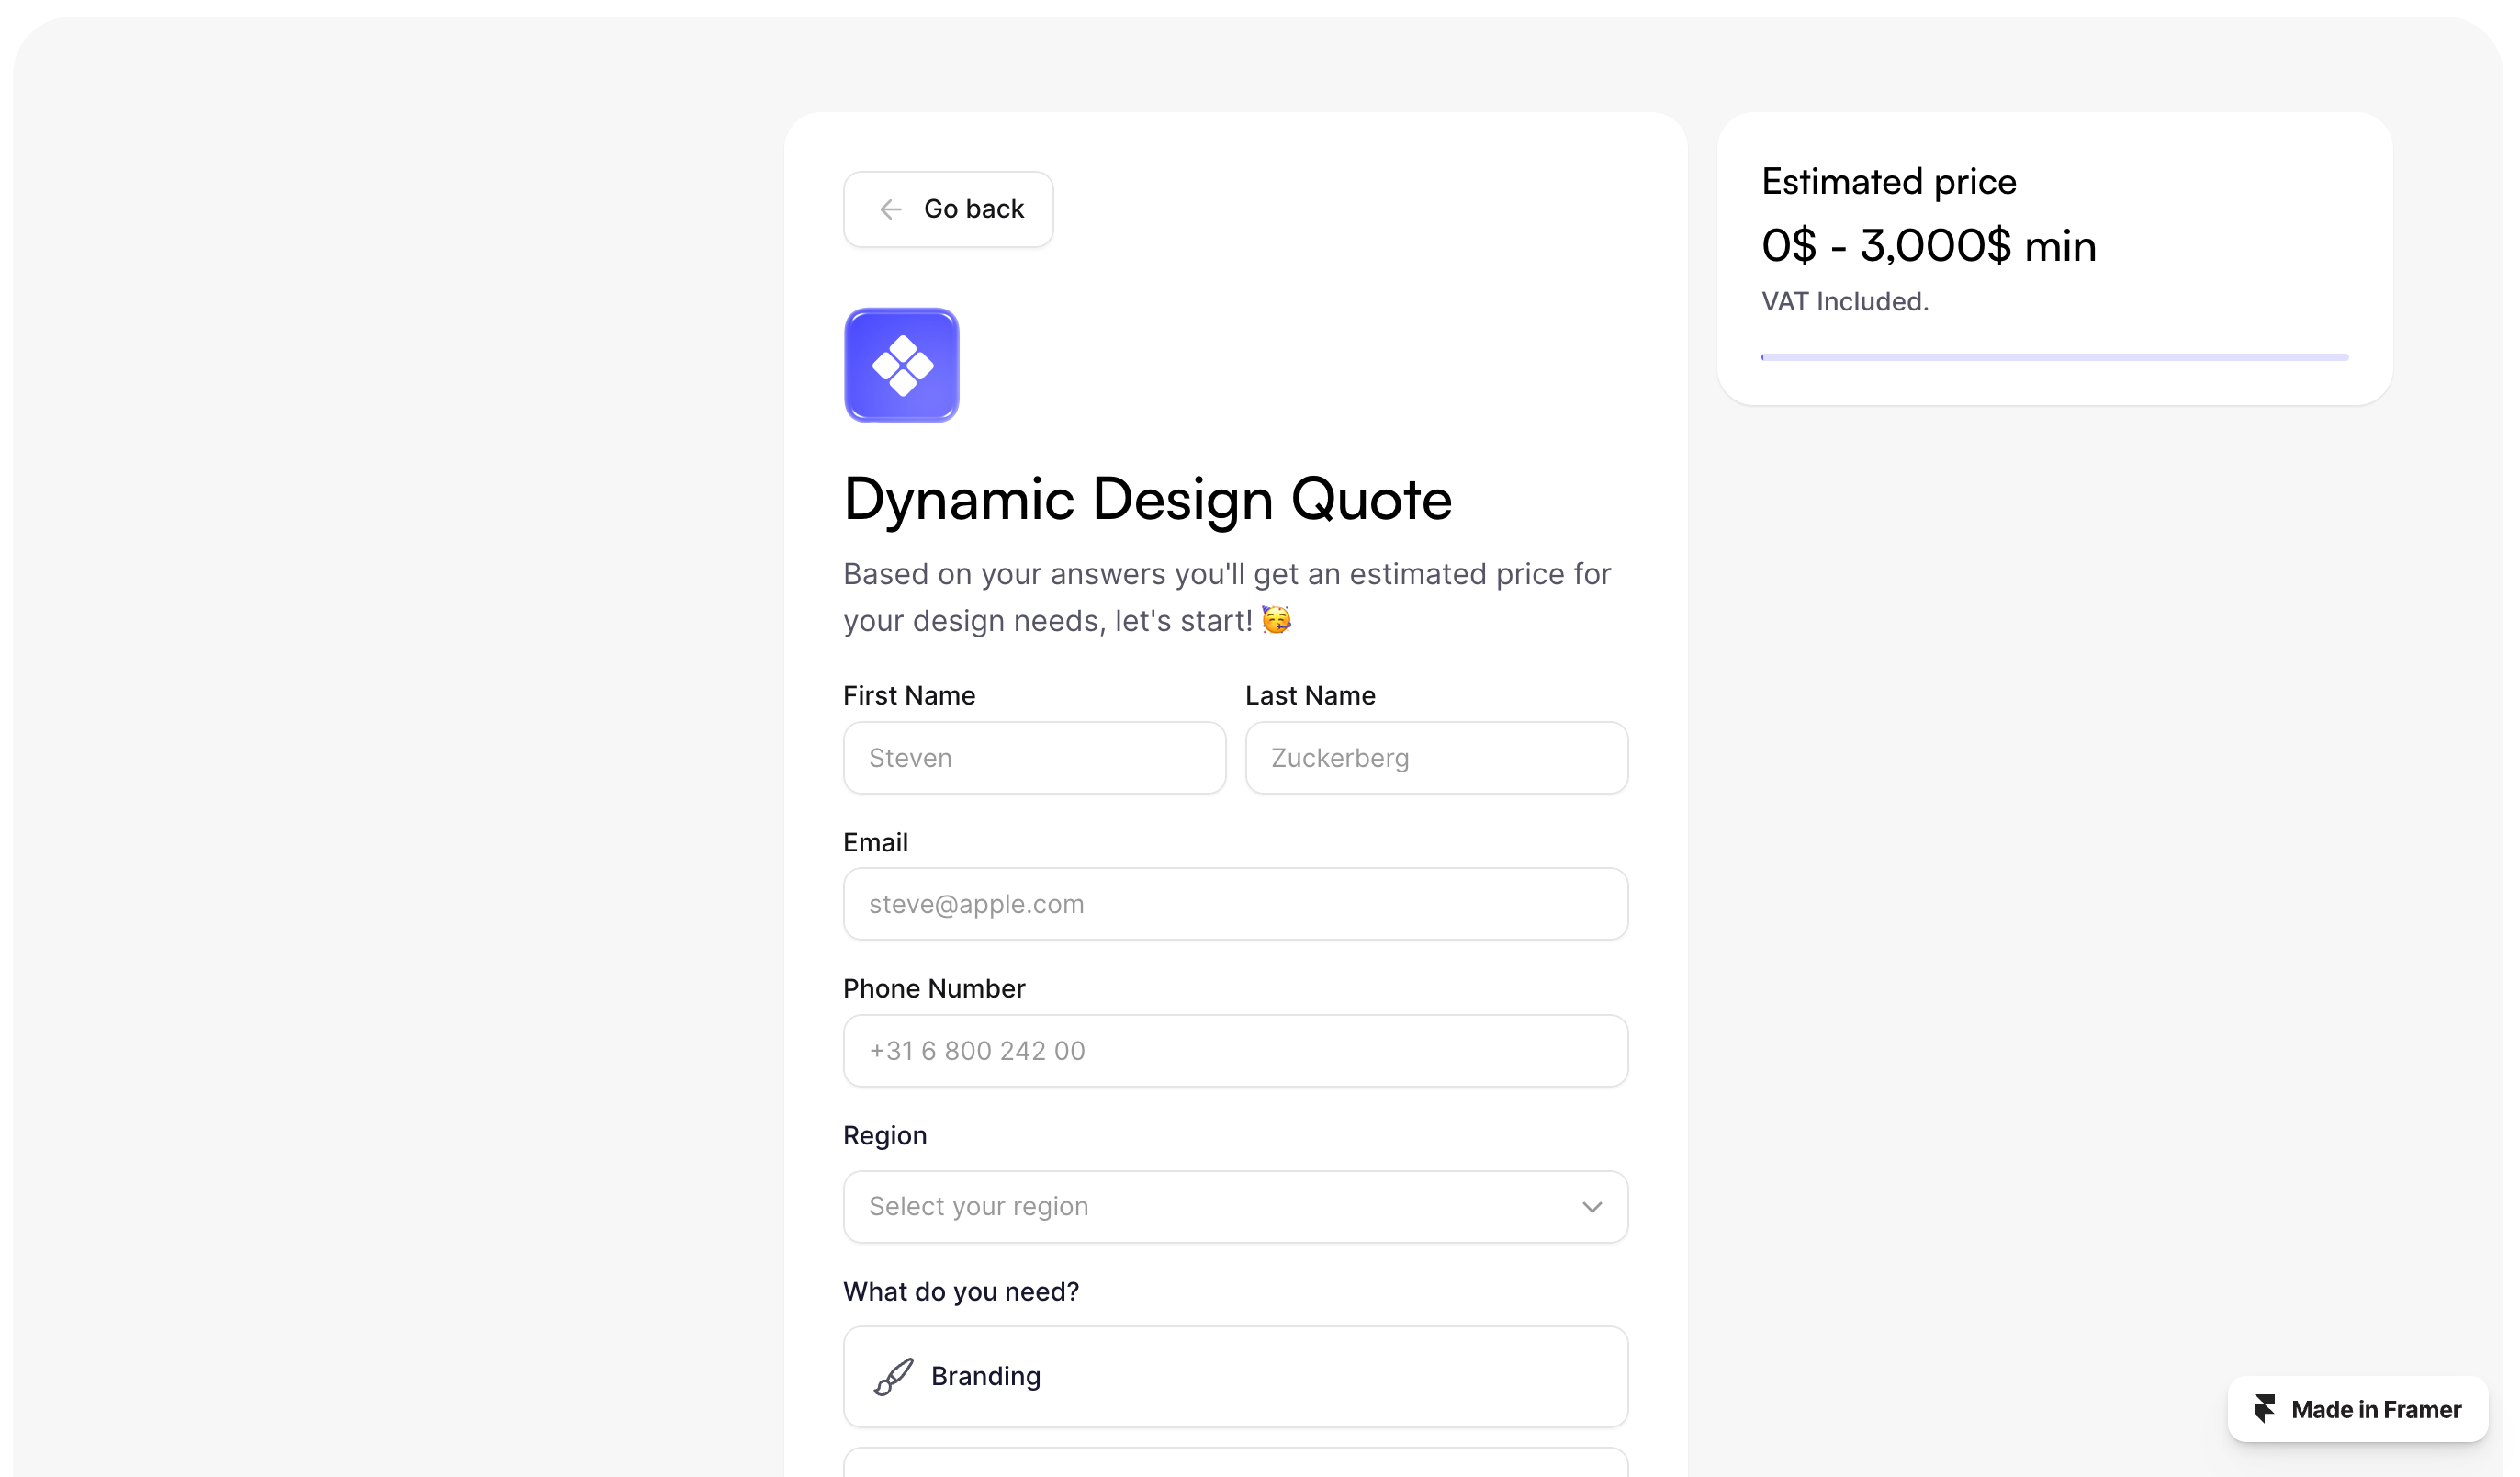Click the VAT Included note
The height and width of the screenshot is (1477, 2520).
1844,301
